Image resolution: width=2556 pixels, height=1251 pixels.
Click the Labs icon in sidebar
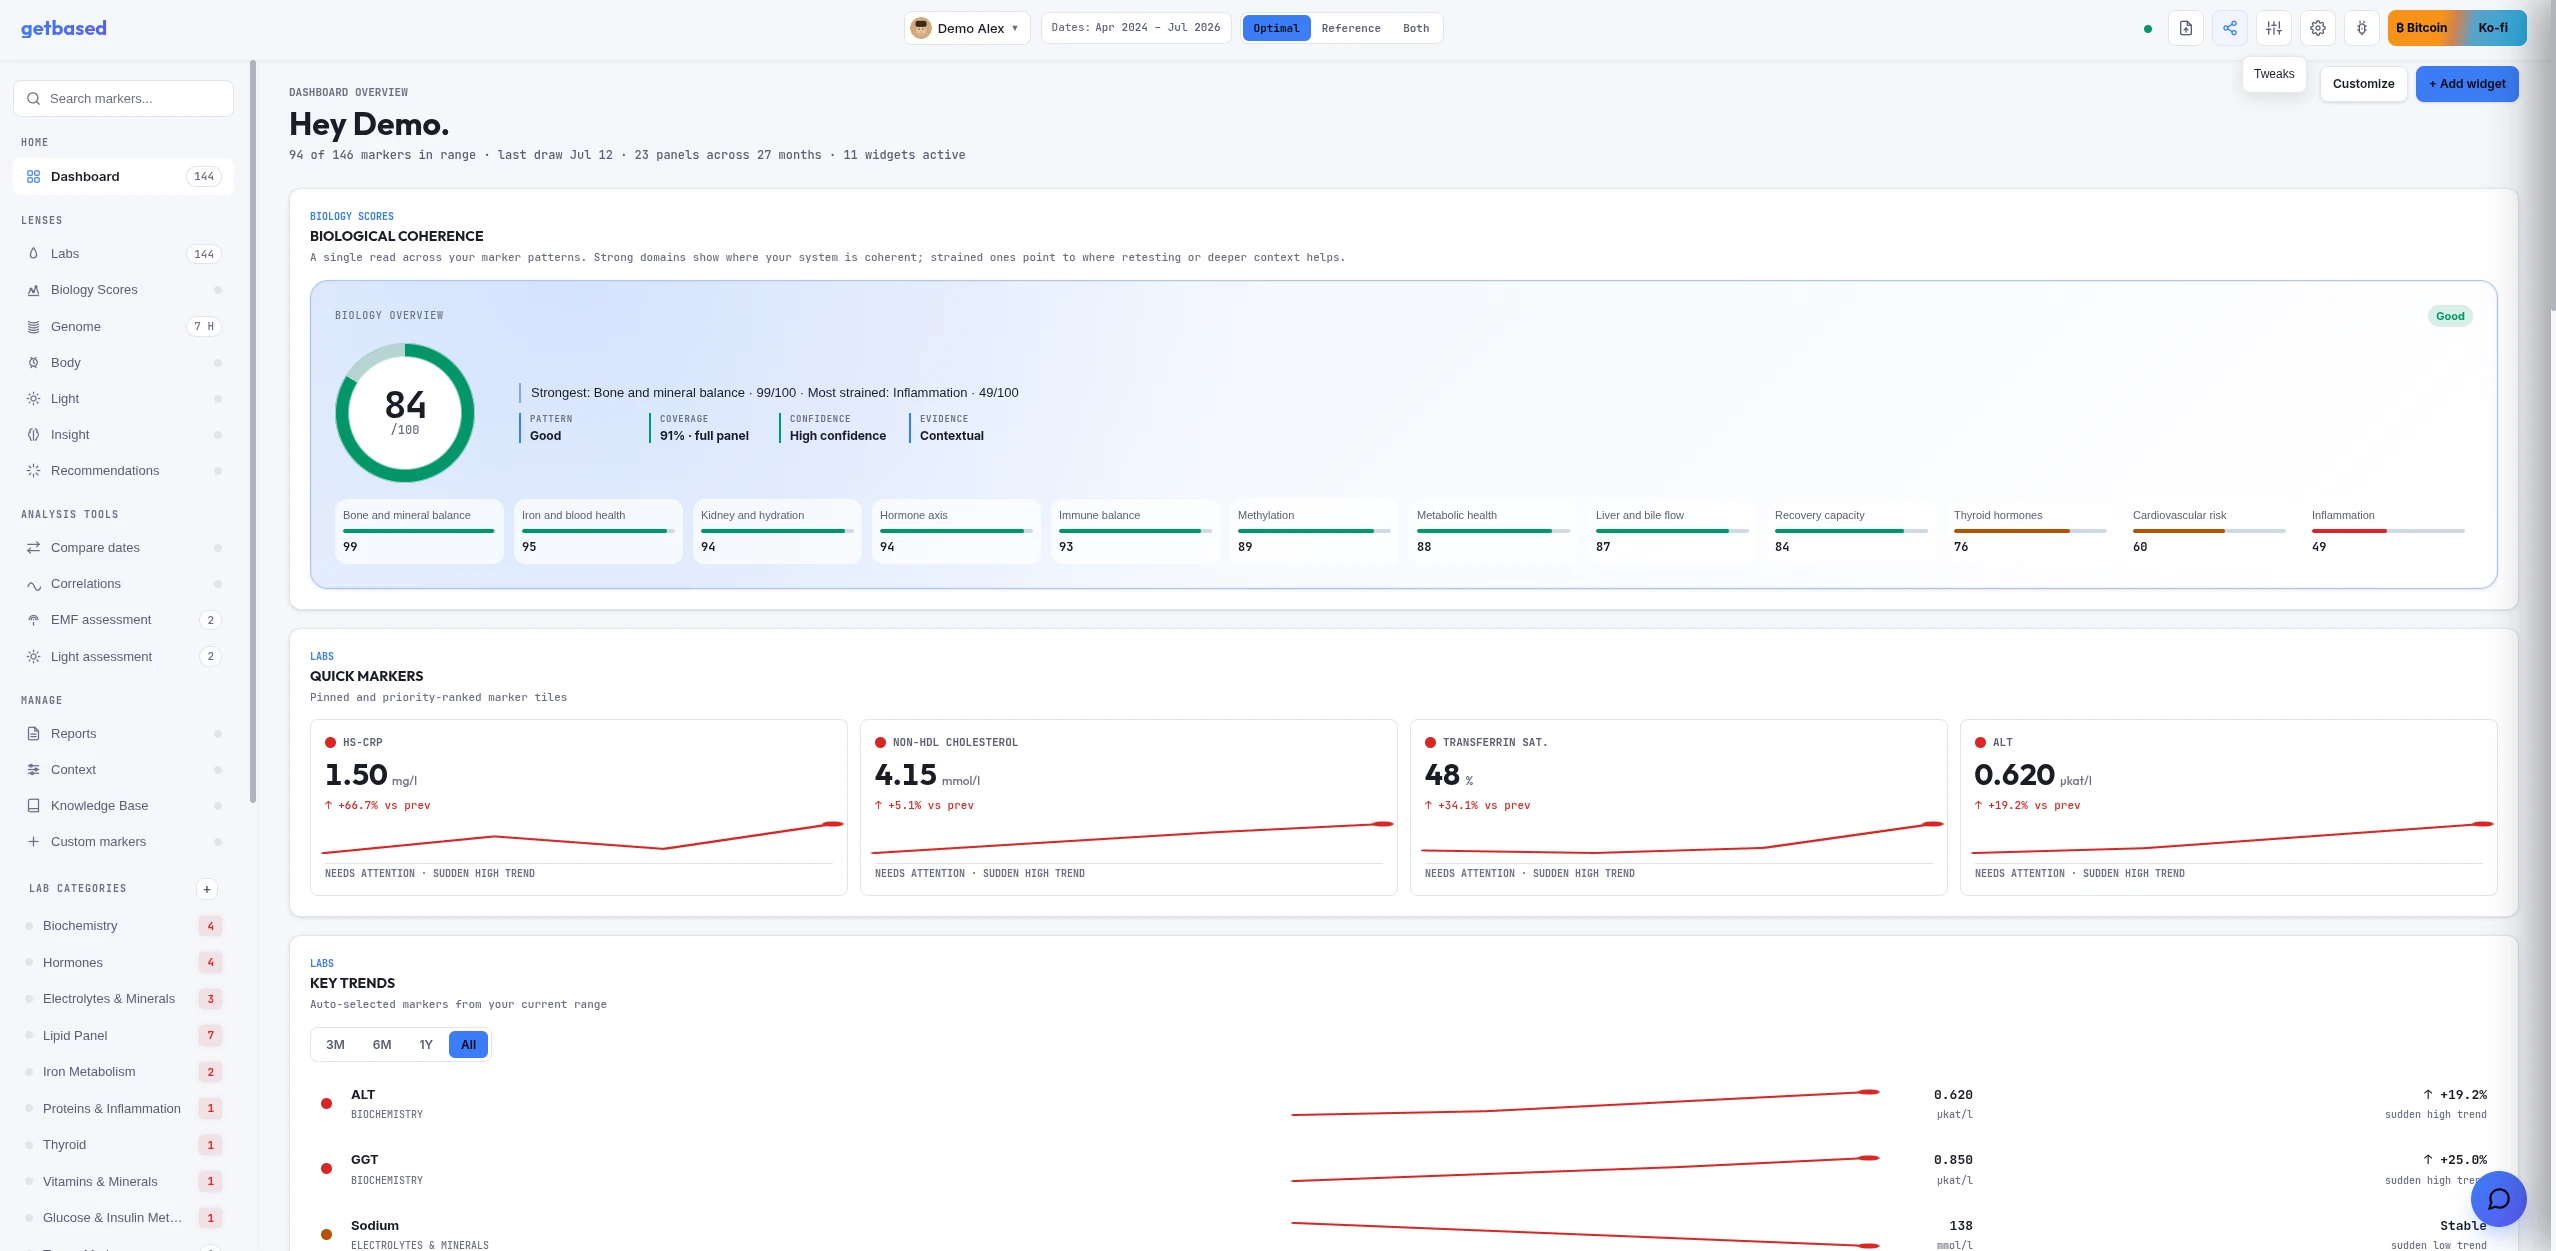(33, 254)
